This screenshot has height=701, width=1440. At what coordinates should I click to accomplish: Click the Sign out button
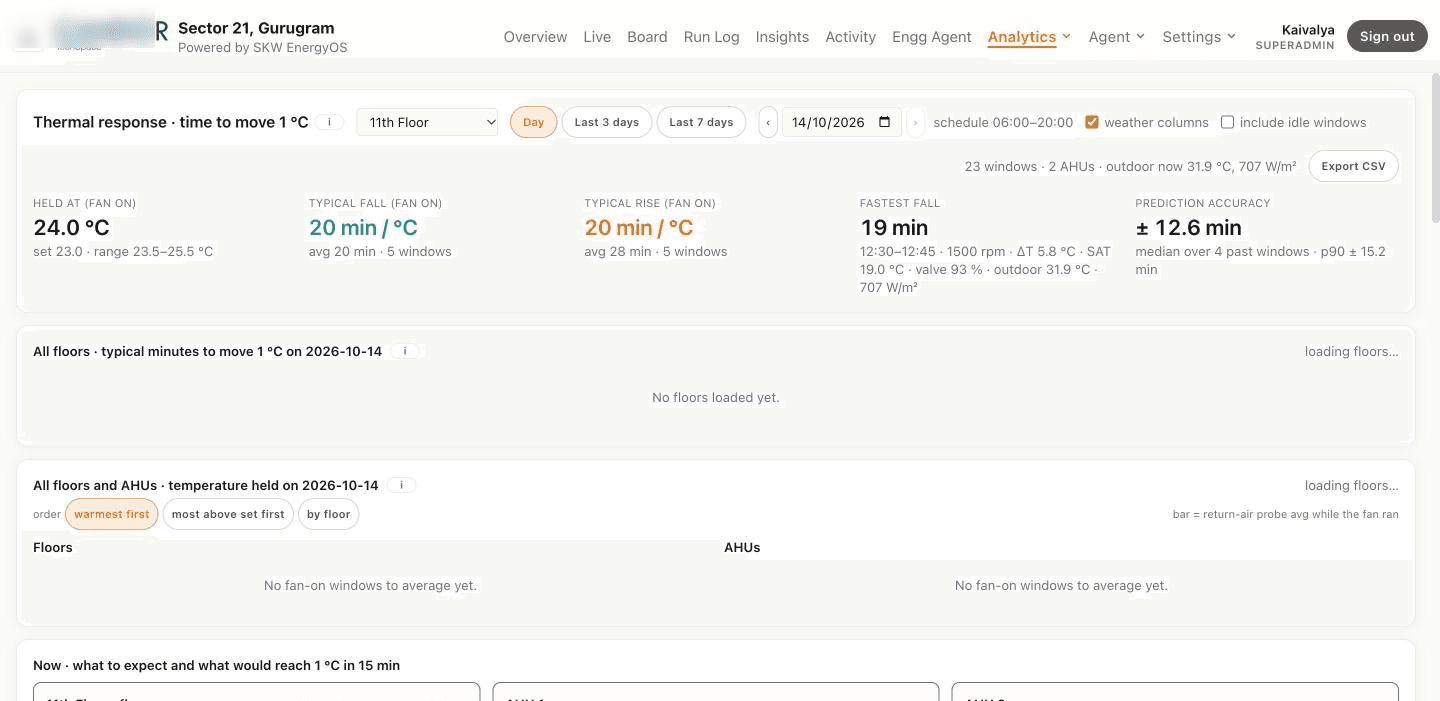(x=1387, y=36)
